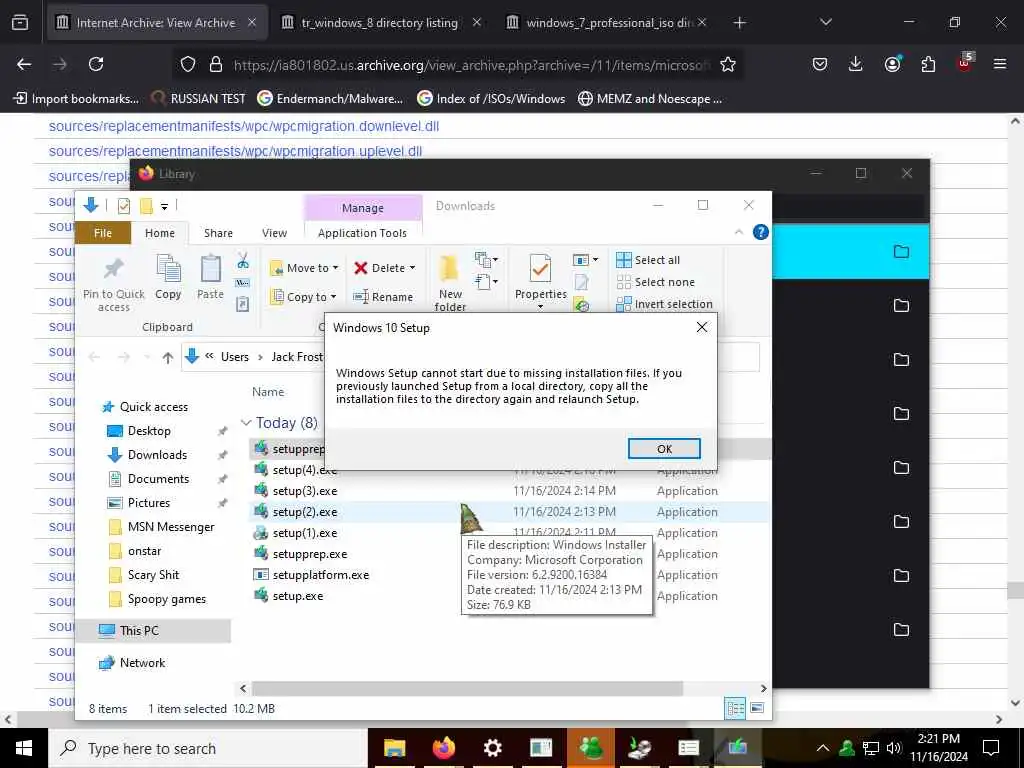Switch to tr_windows_8 directory listing tab
This screenshot has height=768, width=1024.
379,23
